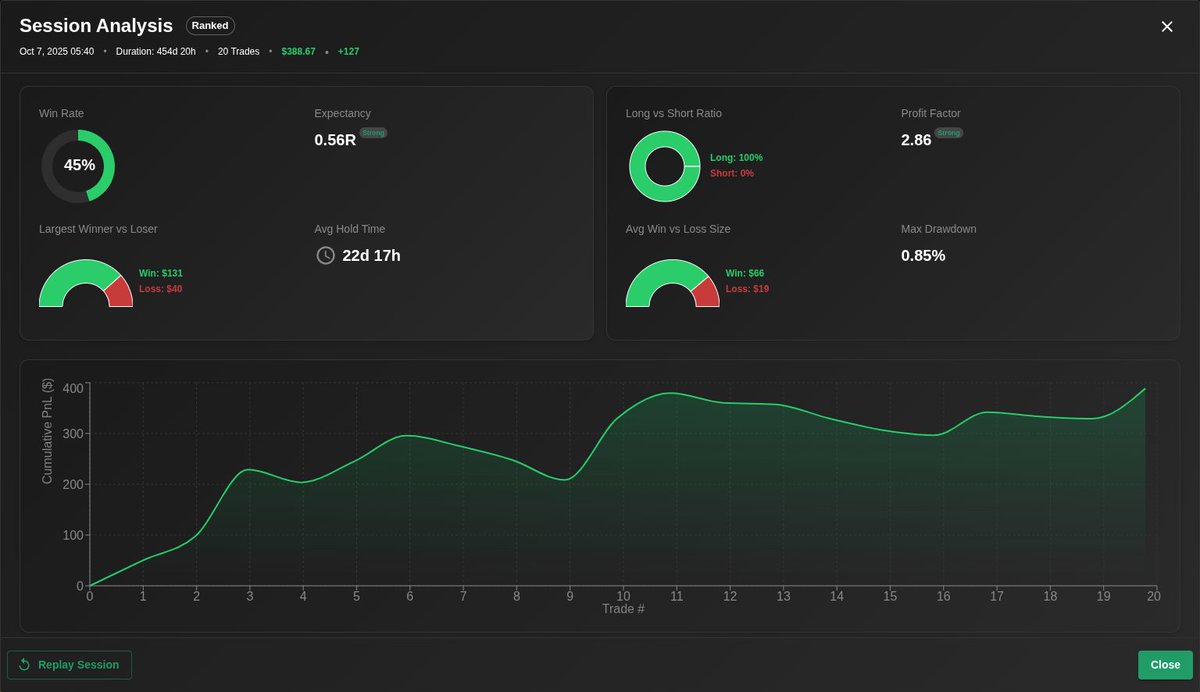The image size is (1200, 692).
Task: Click the green Close button
Action: [1165, 665]
